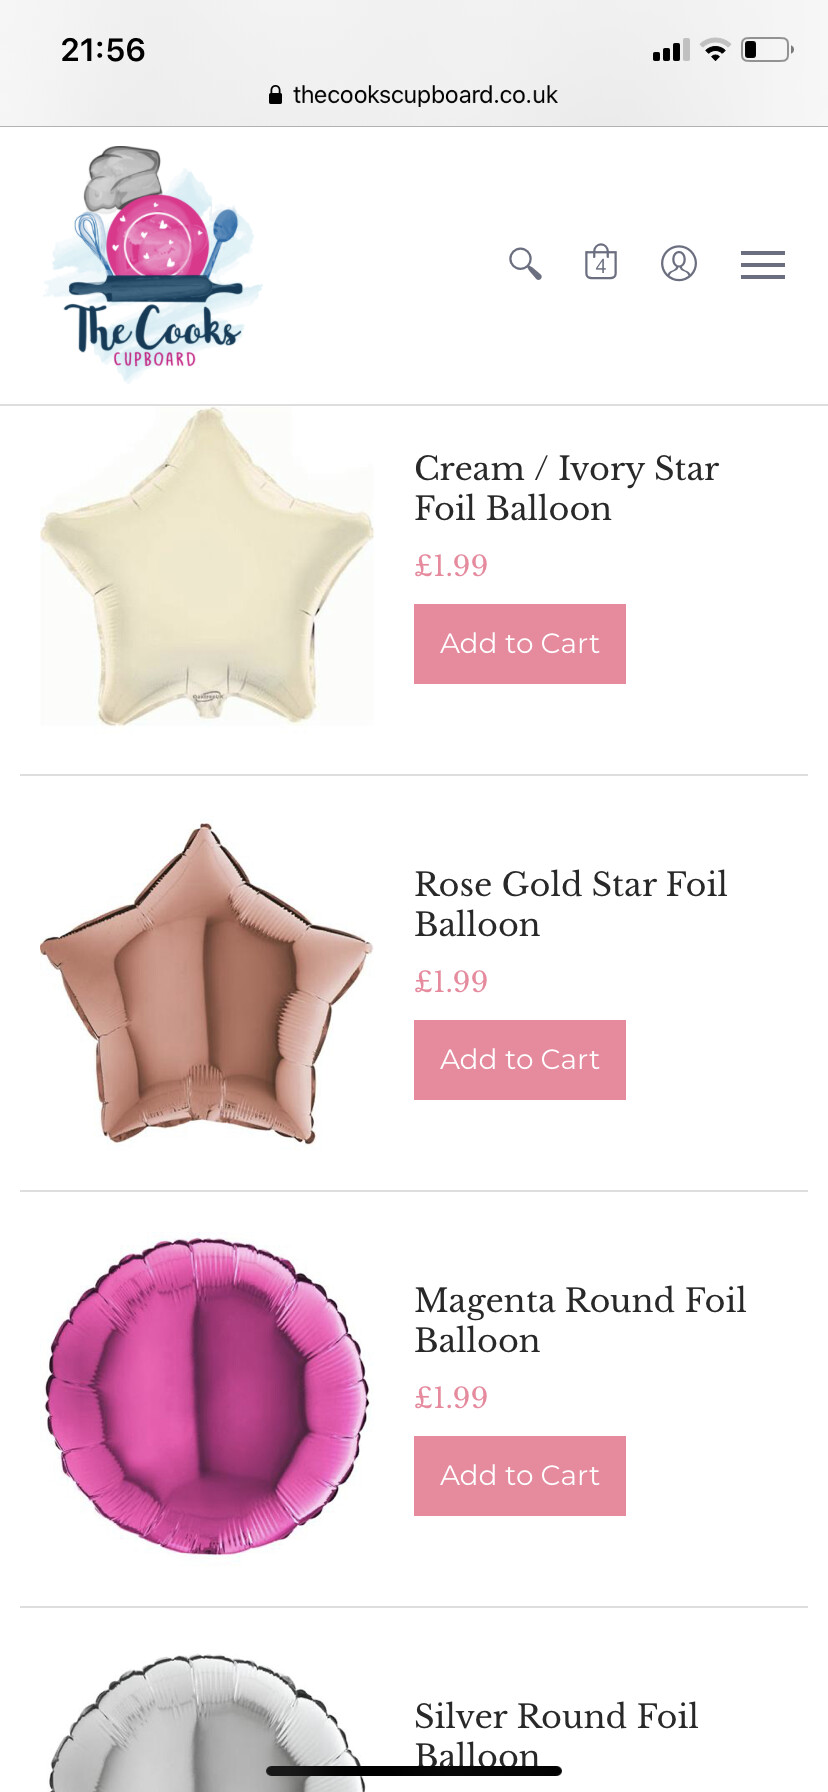Tap the thecookscupboard.co.uk address bar
Image resolution: width=828 pixels, height=1792 pixels.
click(x=424, y=95)
